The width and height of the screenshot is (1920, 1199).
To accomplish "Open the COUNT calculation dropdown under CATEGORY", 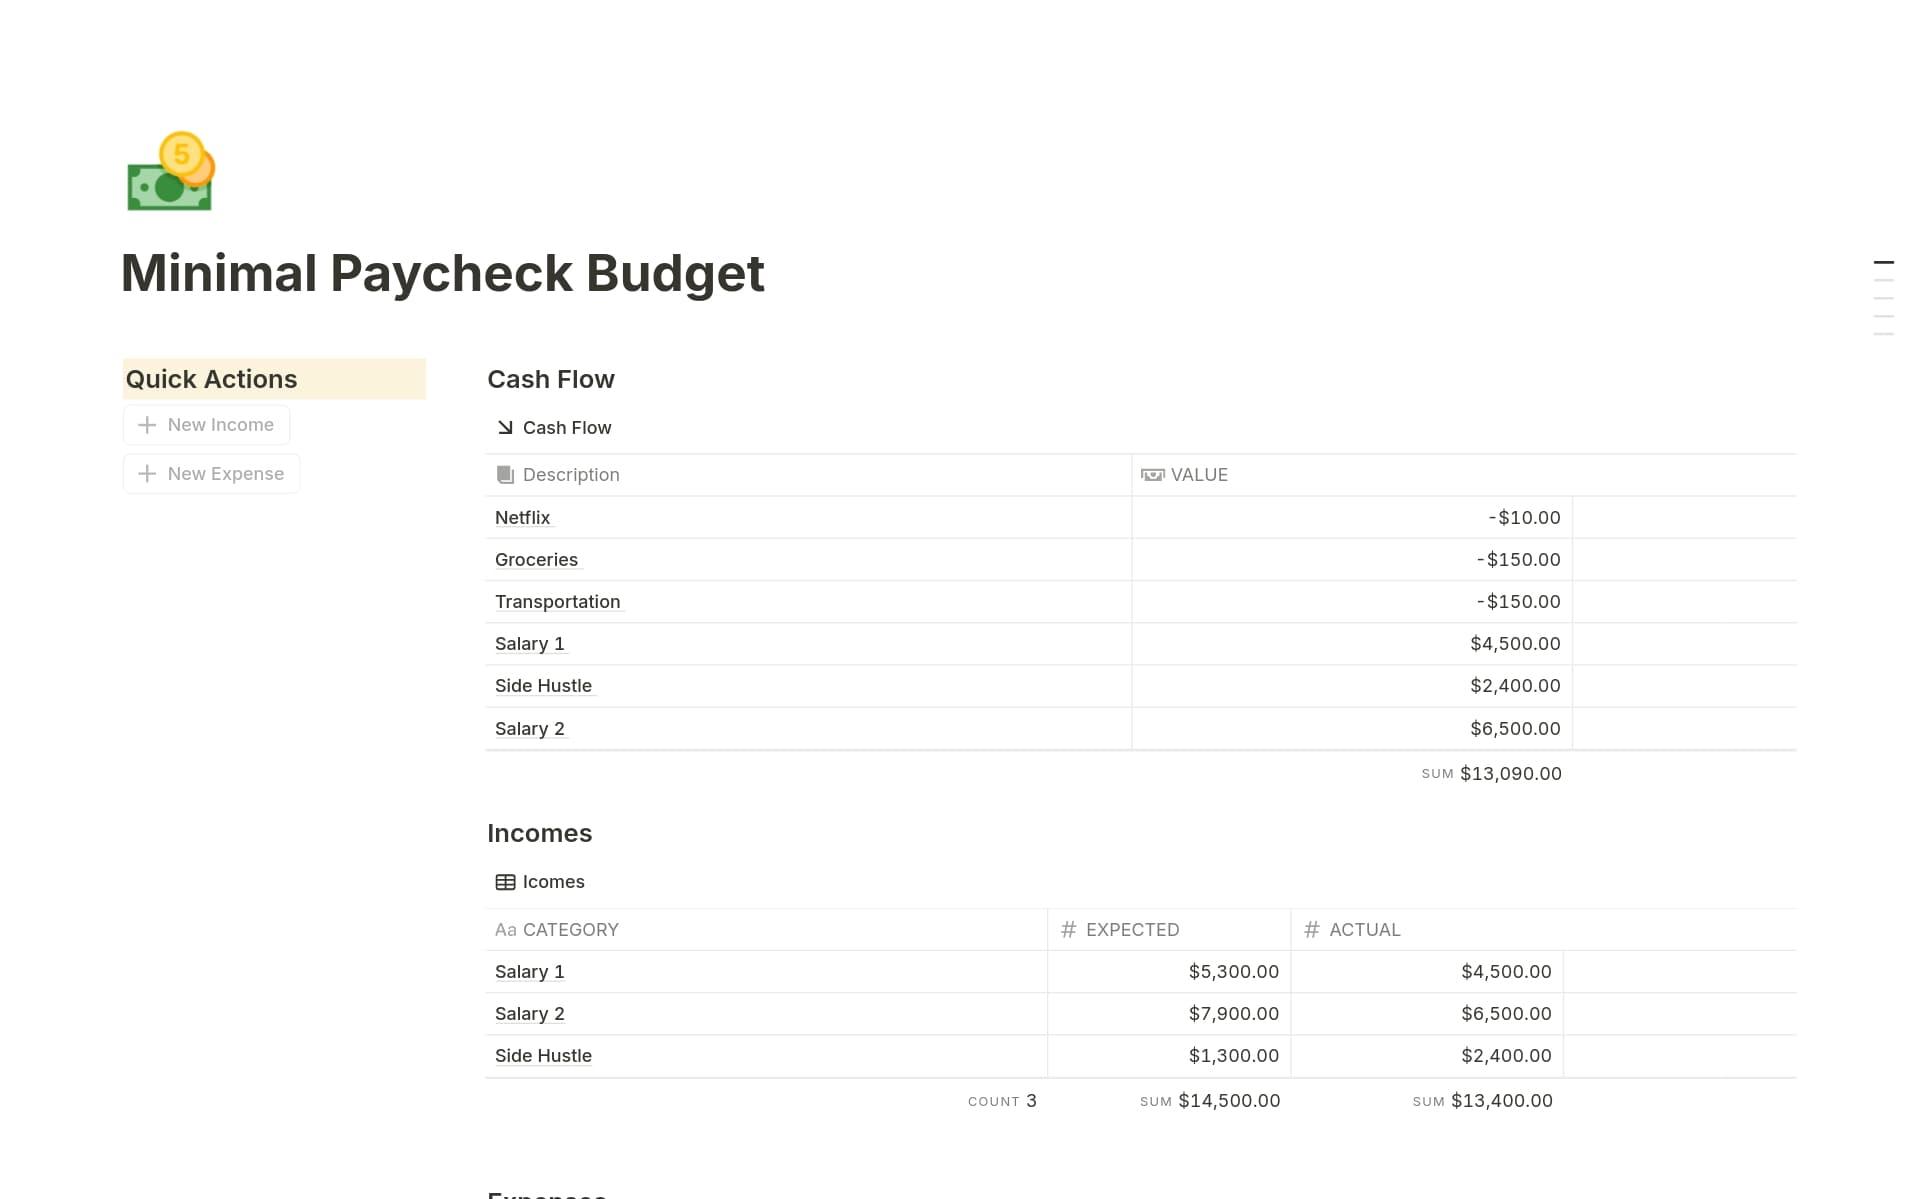I will 1000,1100.
